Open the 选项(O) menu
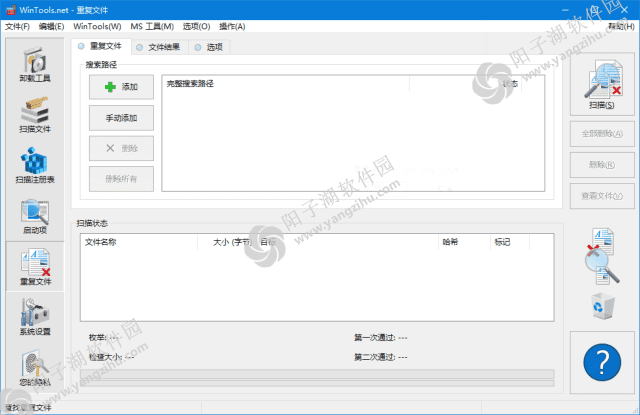This screenshot has width=640, height=415. [x=196, y=27]
